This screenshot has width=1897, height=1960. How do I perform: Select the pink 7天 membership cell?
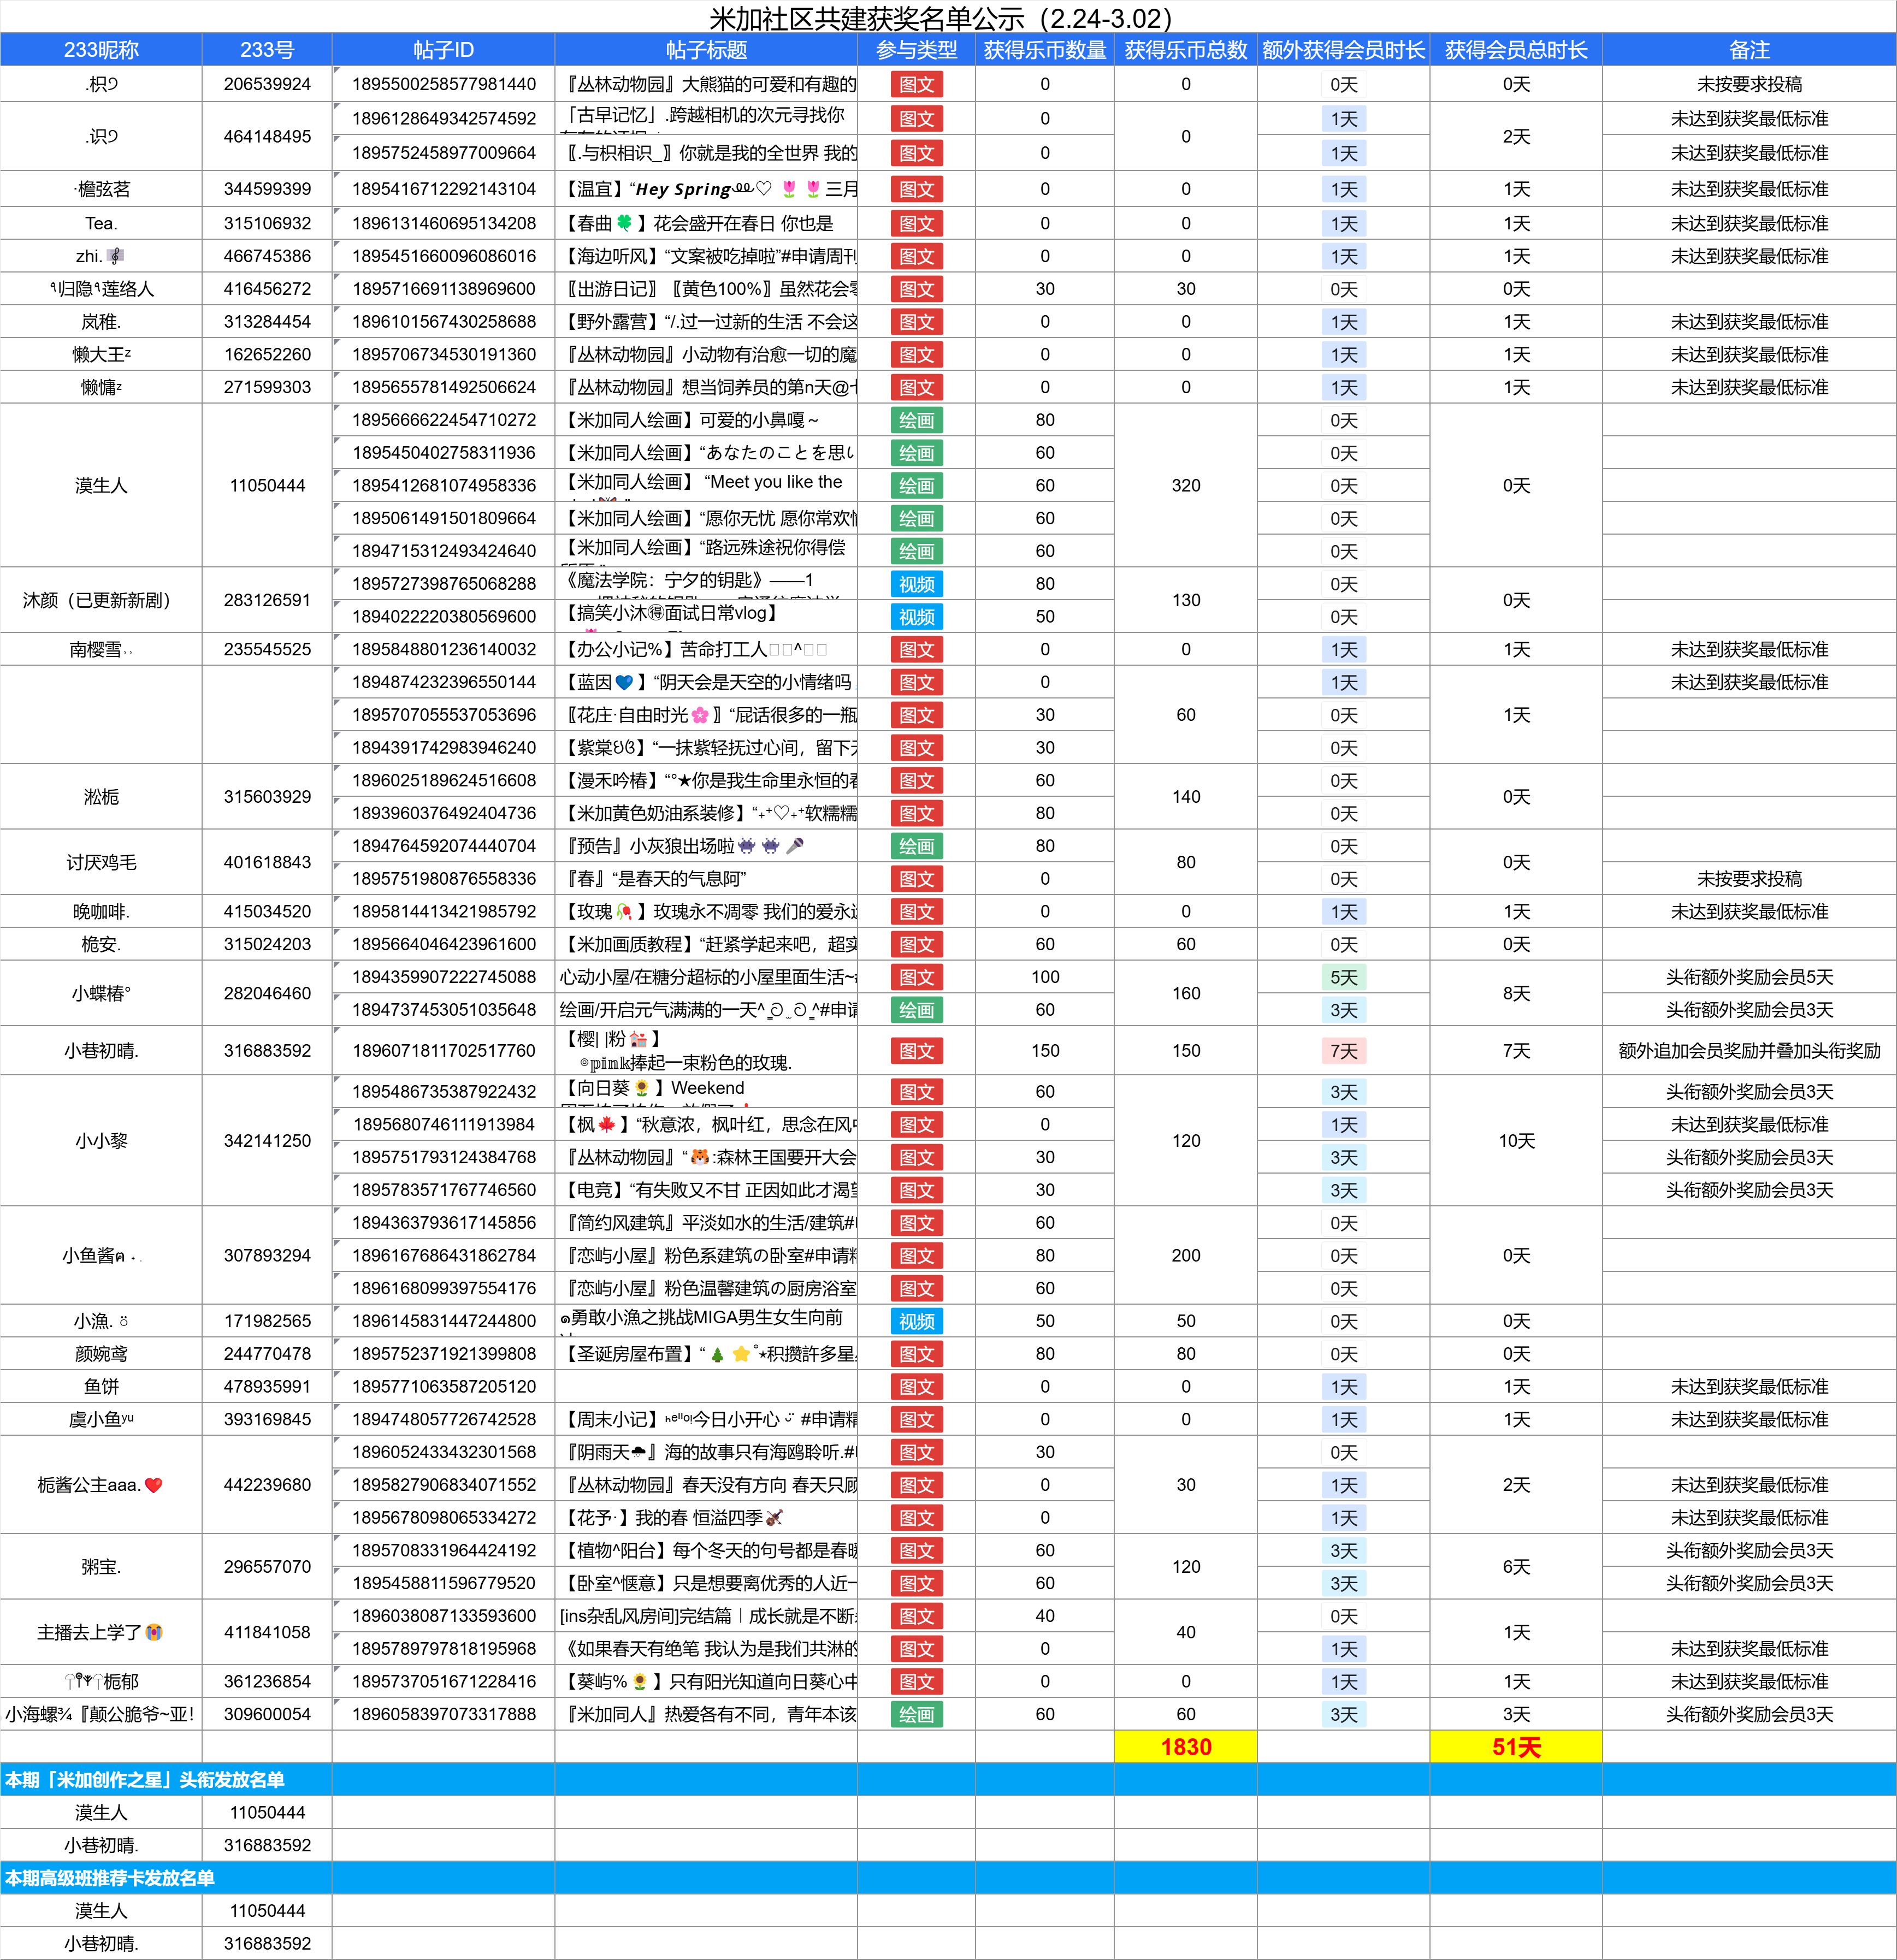[x=1343, y=1051]
